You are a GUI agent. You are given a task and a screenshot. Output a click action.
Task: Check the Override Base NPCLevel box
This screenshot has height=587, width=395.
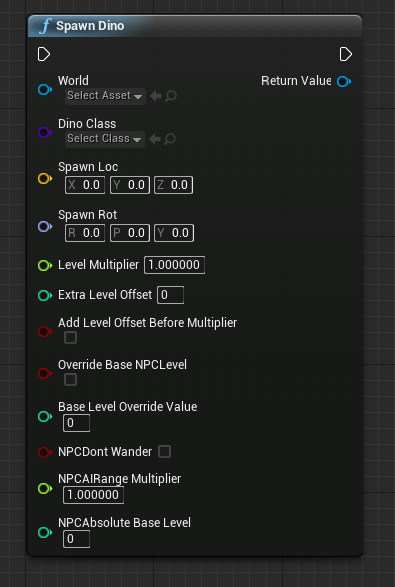click(x=70, y=379)
